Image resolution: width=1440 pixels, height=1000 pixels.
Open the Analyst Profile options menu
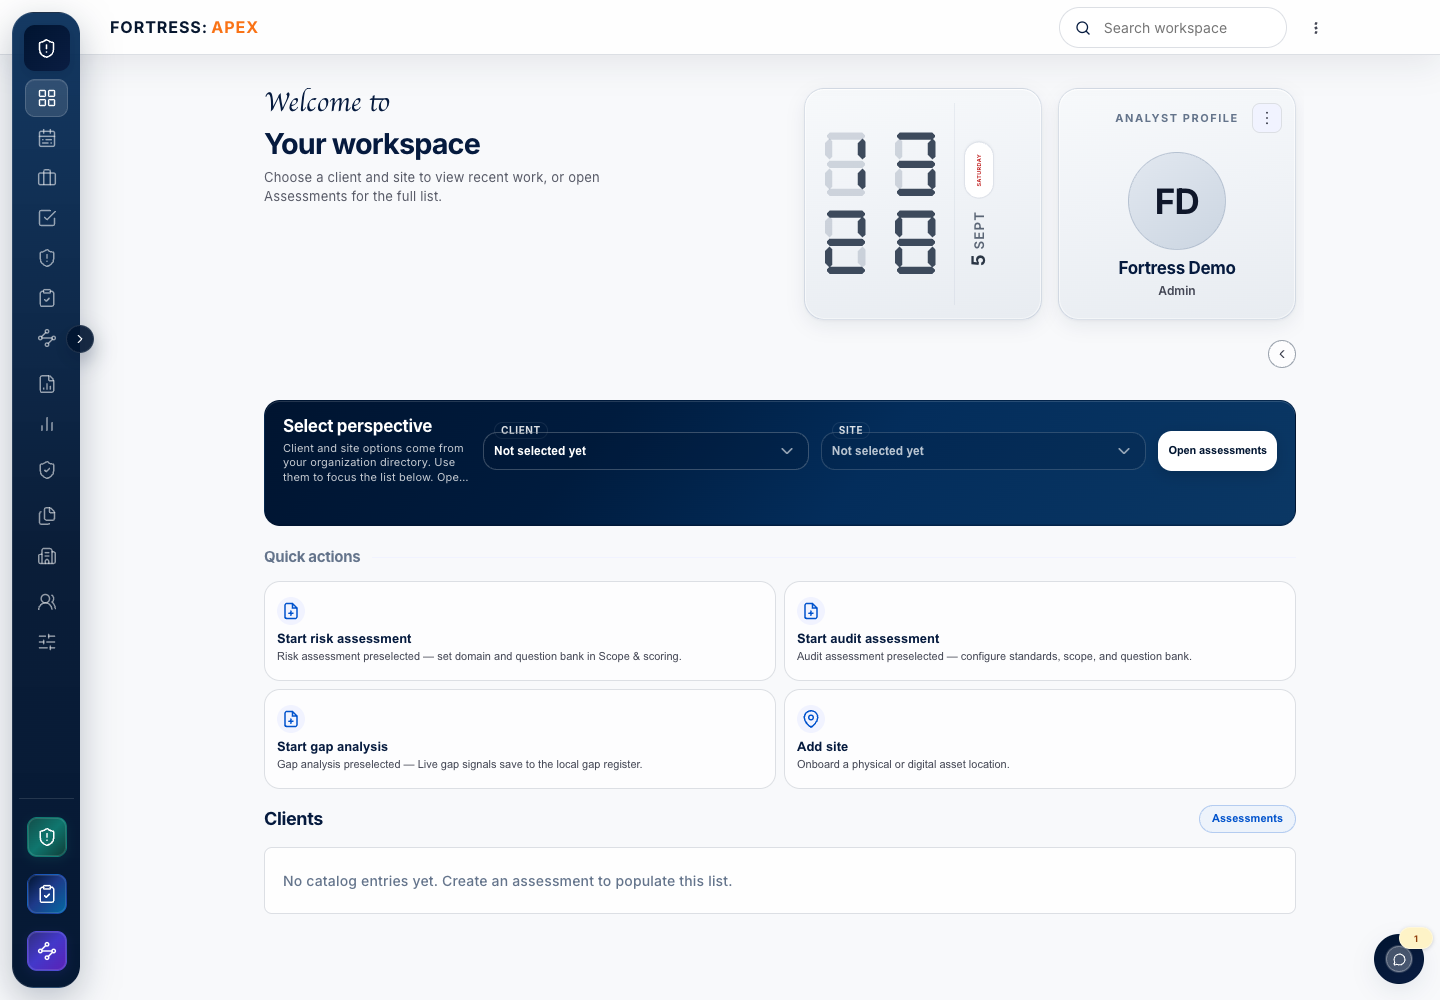click(x=1267, y=118)
